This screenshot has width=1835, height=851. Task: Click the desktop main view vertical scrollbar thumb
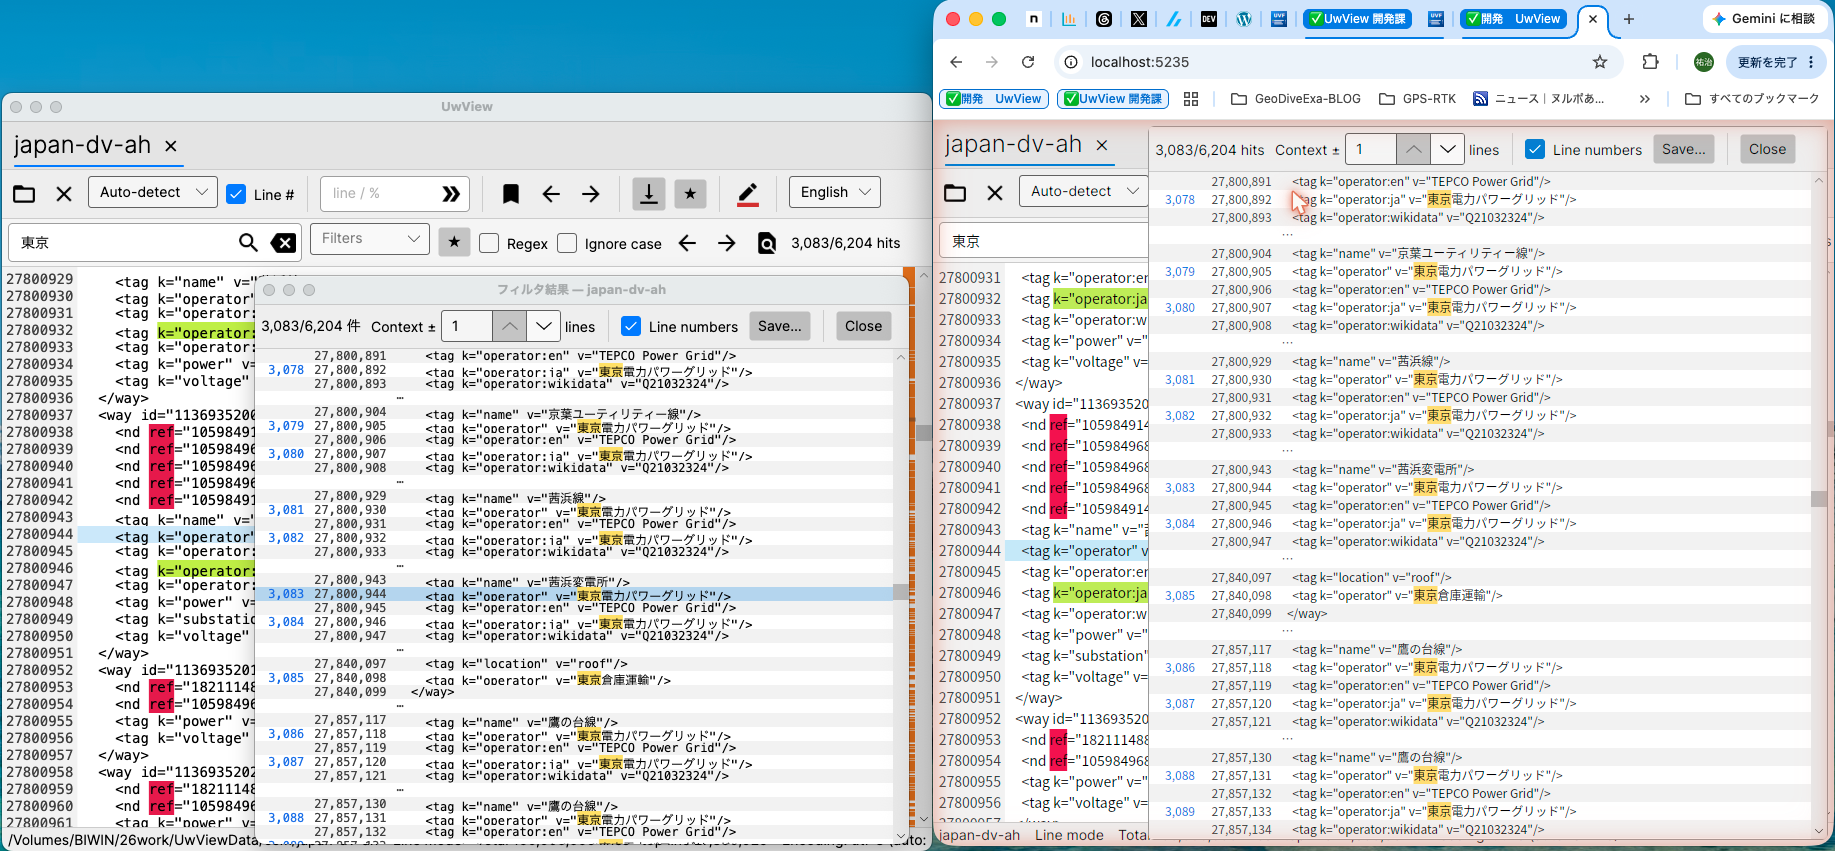click(923, 432)
